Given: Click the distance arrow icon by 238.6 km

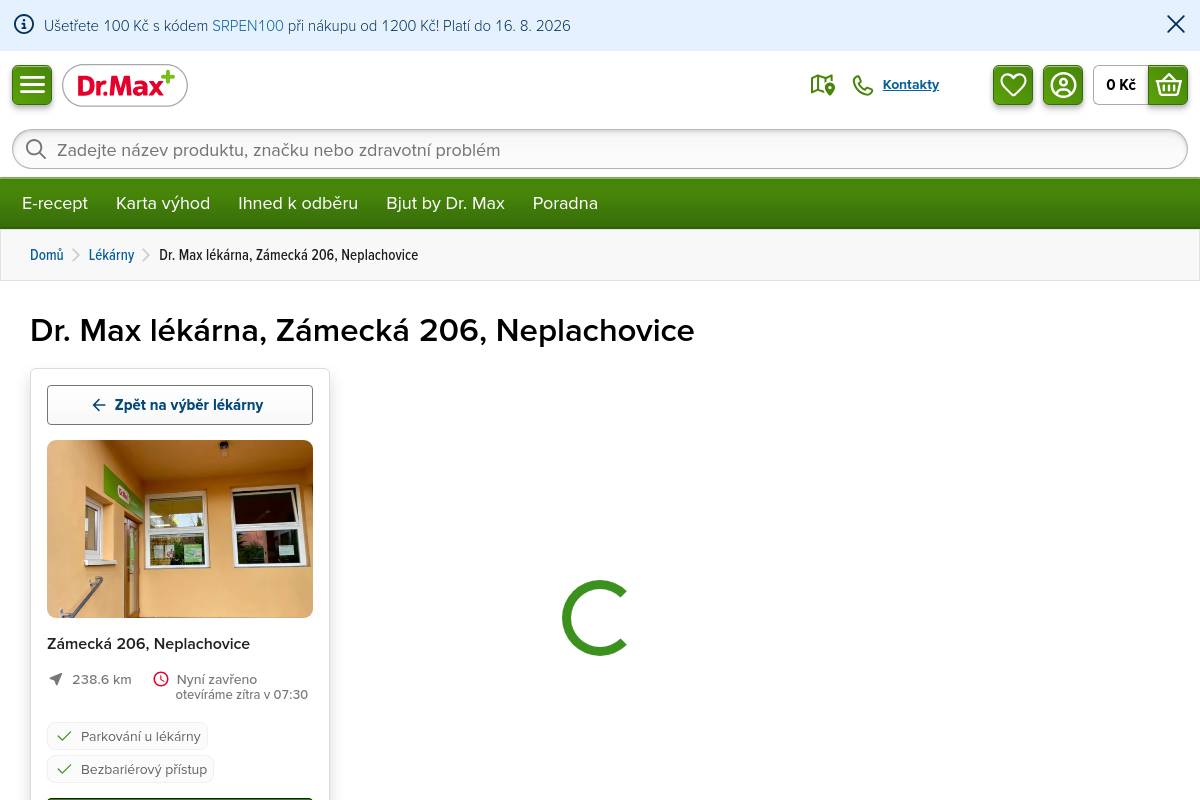Looking at the screenshot, I should click(x=56, y=679).
